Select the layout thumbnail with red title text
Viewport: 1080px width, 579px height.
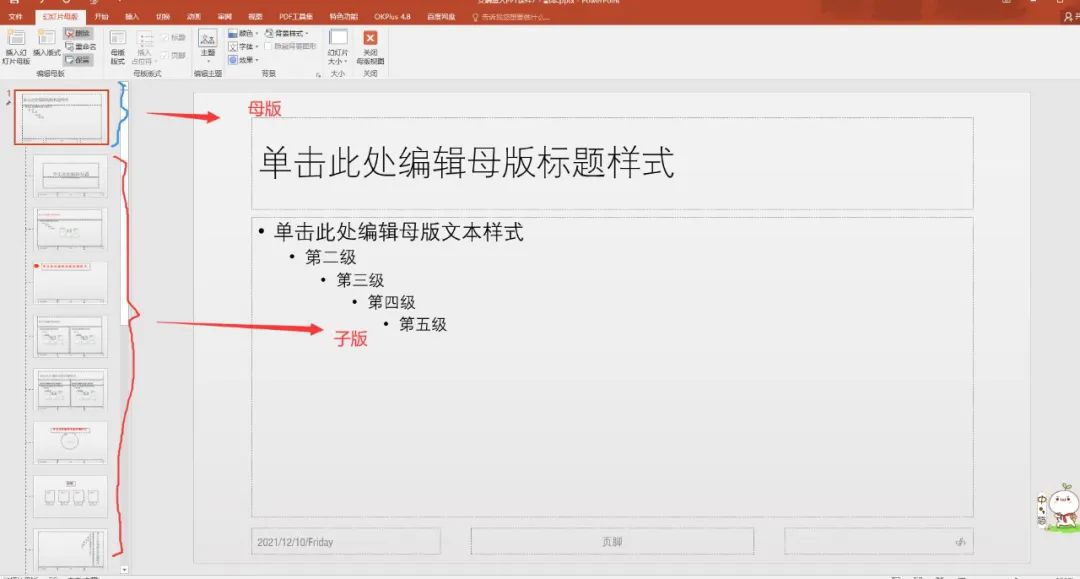[x=70, y=282]
